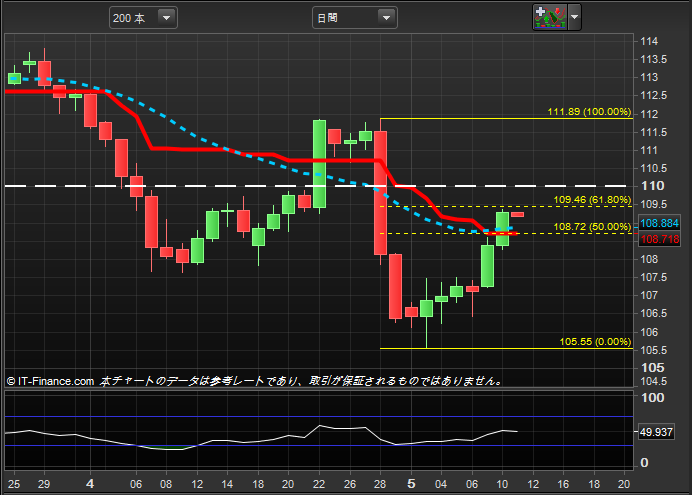Viewport: 692px width, 495px height.
Task: Click the 108.72 (50.00%) Fibonacci label
Action: pos(592,227)
